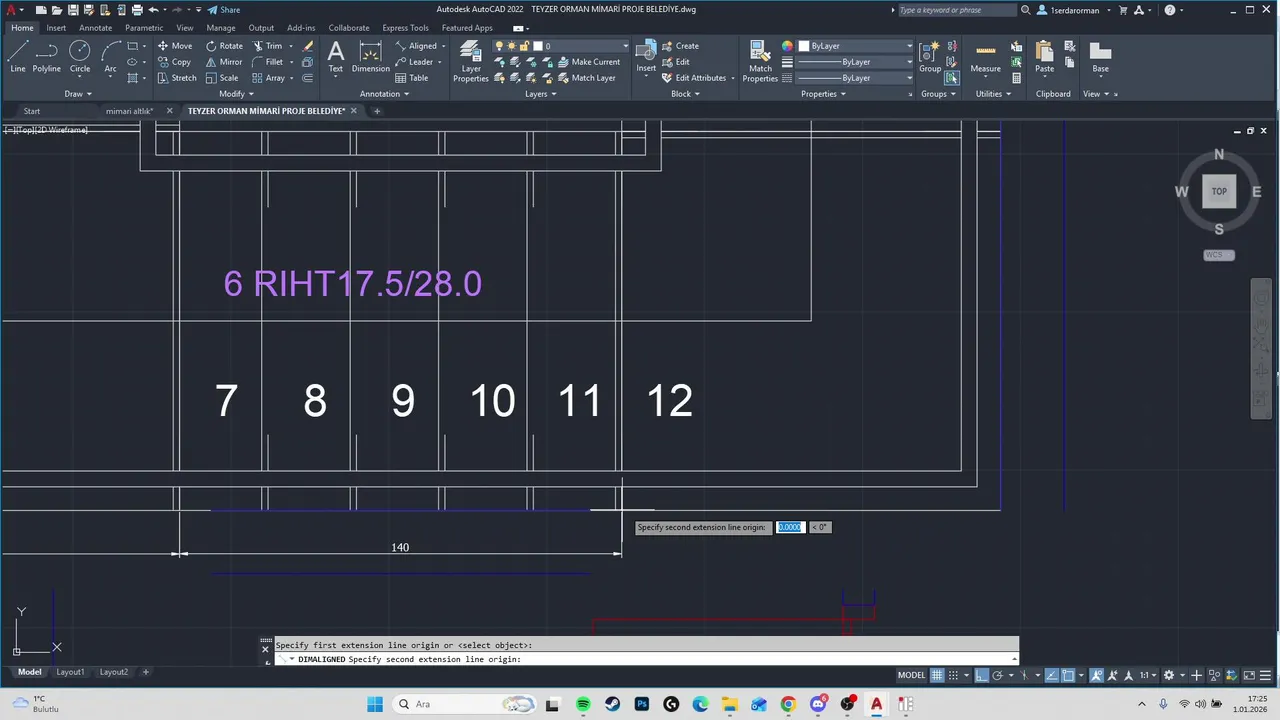The width and height of the screenshot is (1280, 720).
Task: Toggle 2D object snap in status bar
Action: click(x=1068, y=675)
